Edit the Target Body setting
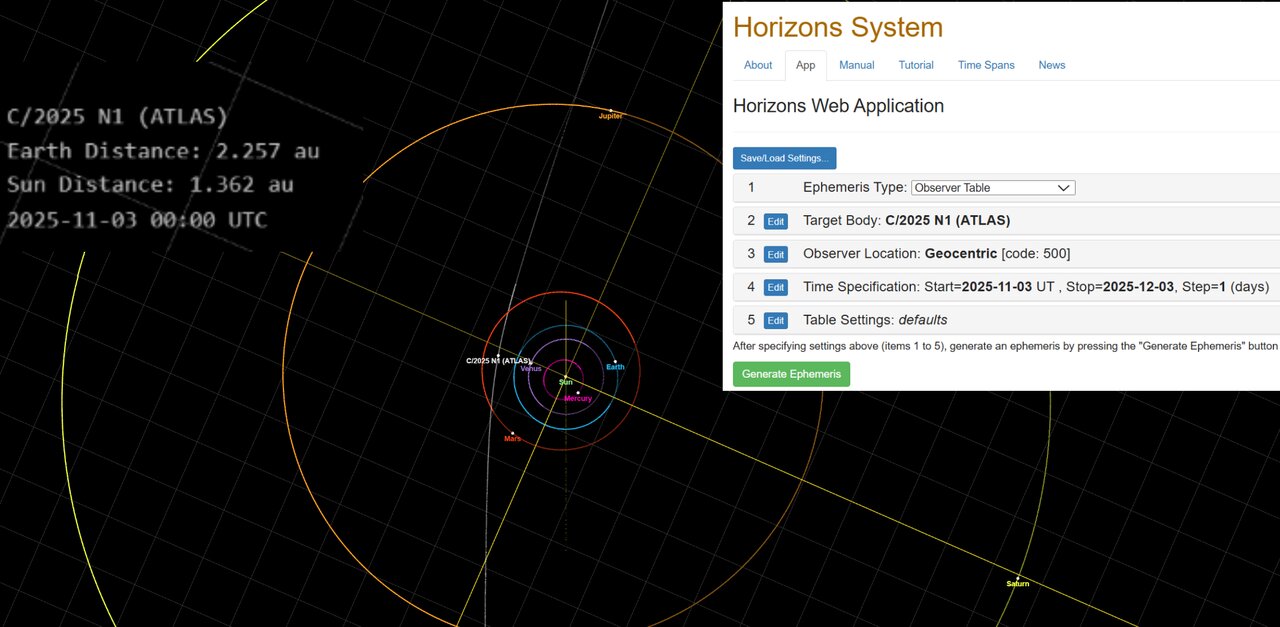The width and height of the screenshot is (1280, 627). point(776,221)
